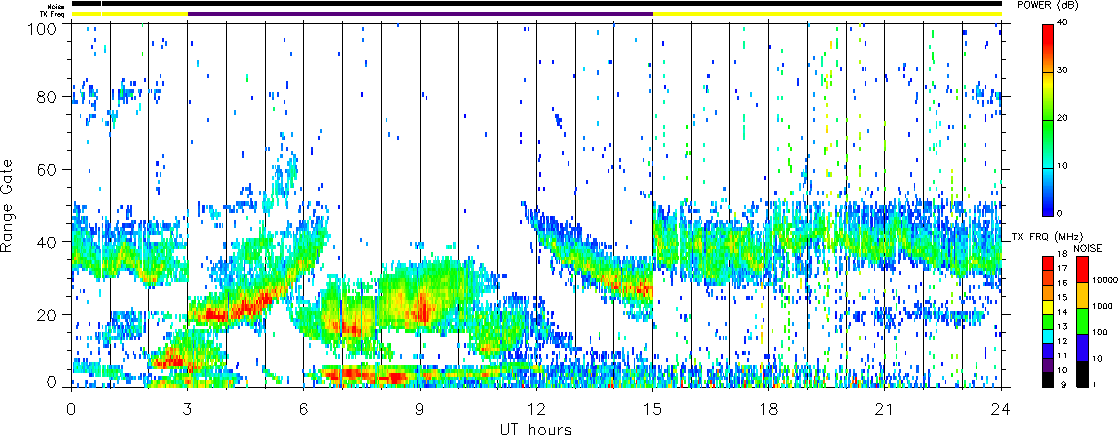Click the 'POWER (dB)' color bar title
The width and height of the screenshot is (1118, 435).
coord(1047,6)
